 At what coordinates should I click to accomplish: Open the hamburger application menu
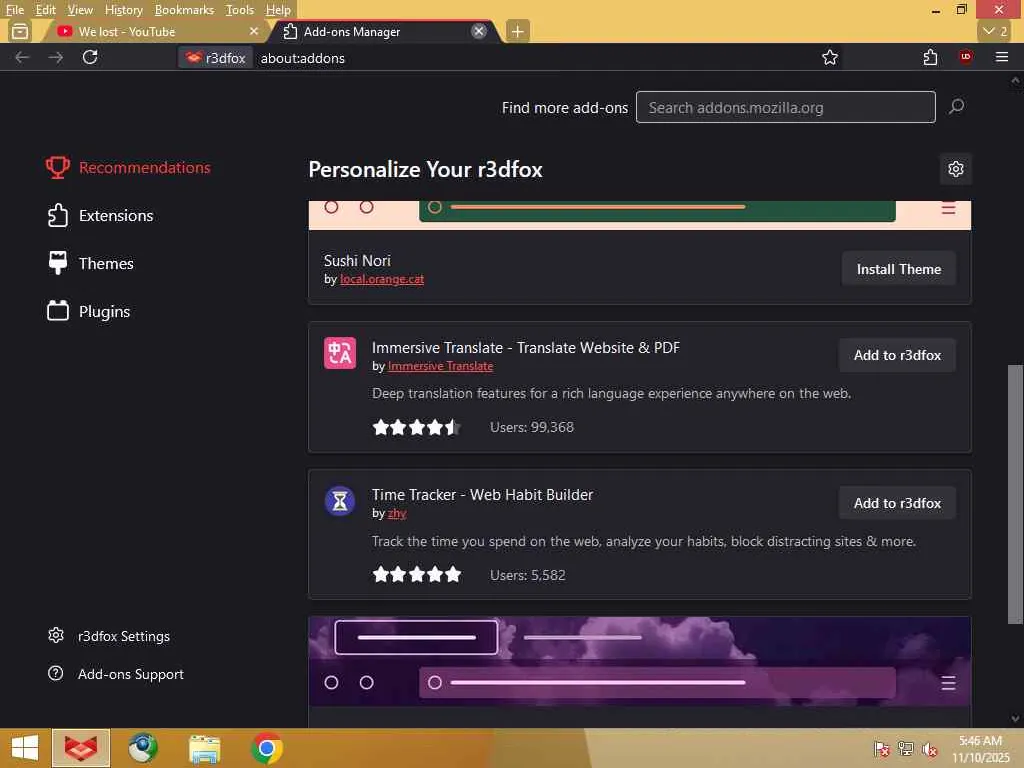(x=1002, y=57)
